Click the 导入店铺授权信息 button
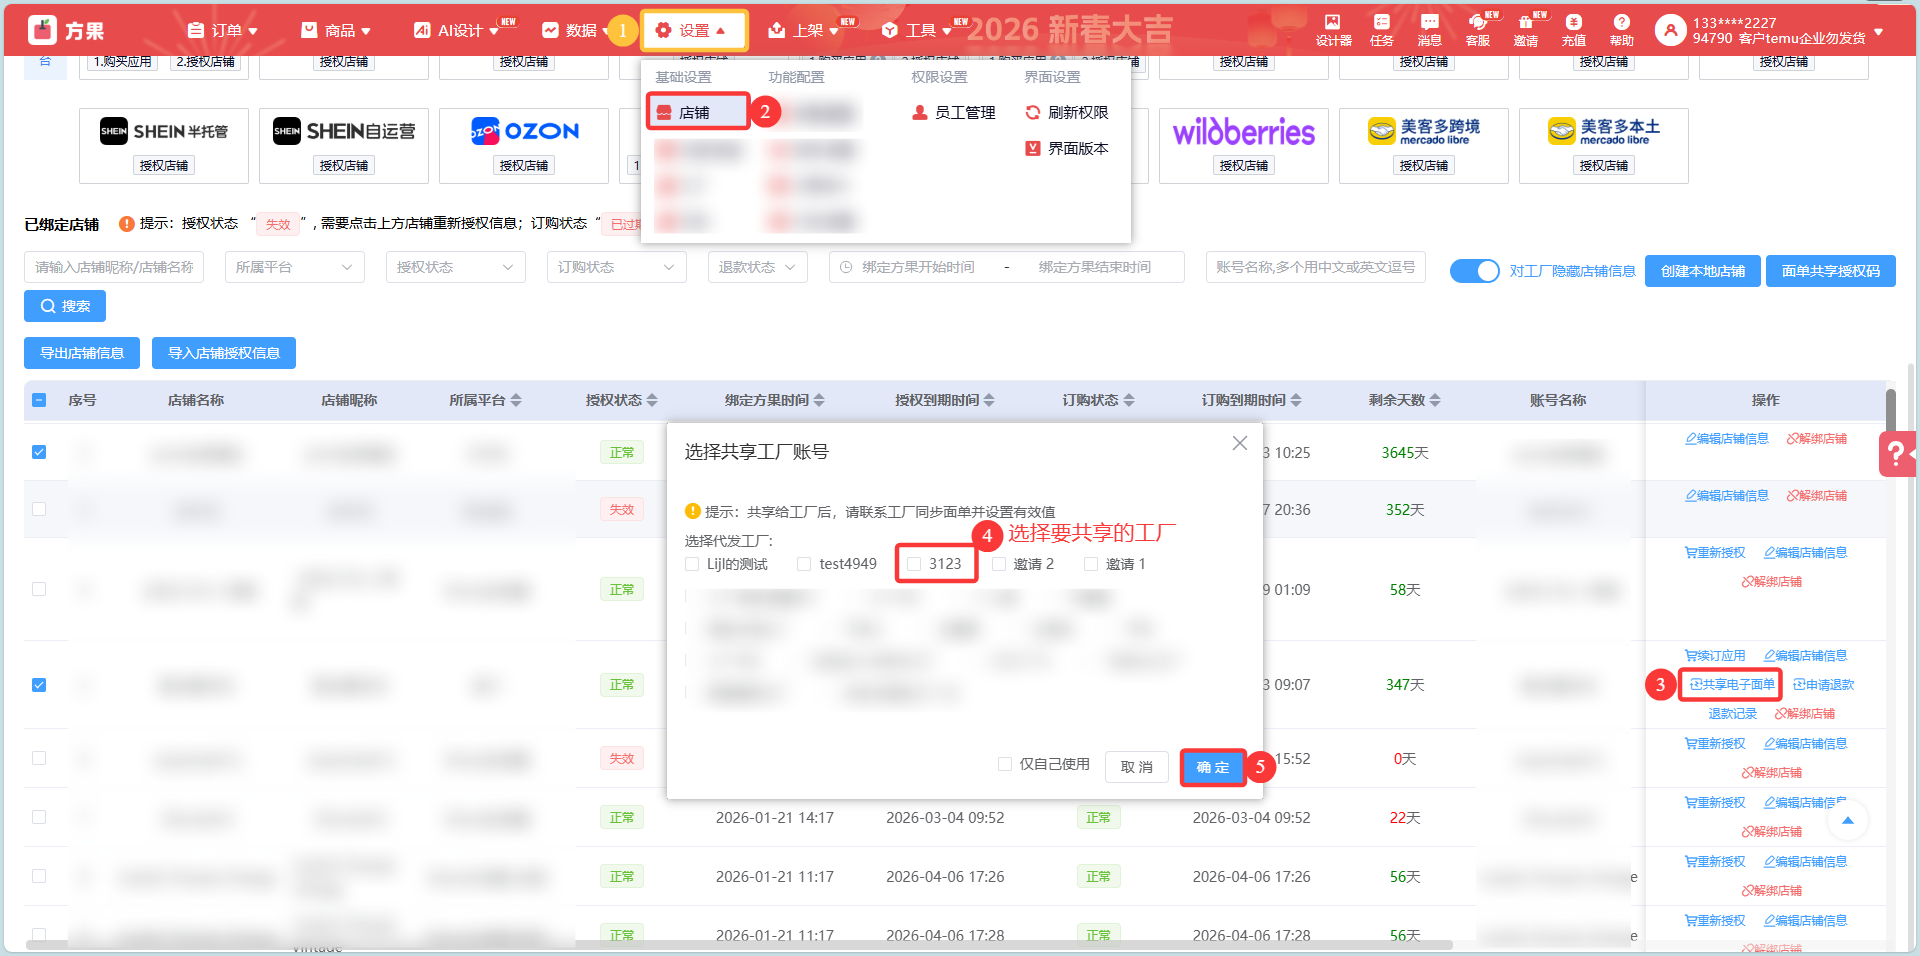This screenshot has height=956, width=1920. (224, 353)
